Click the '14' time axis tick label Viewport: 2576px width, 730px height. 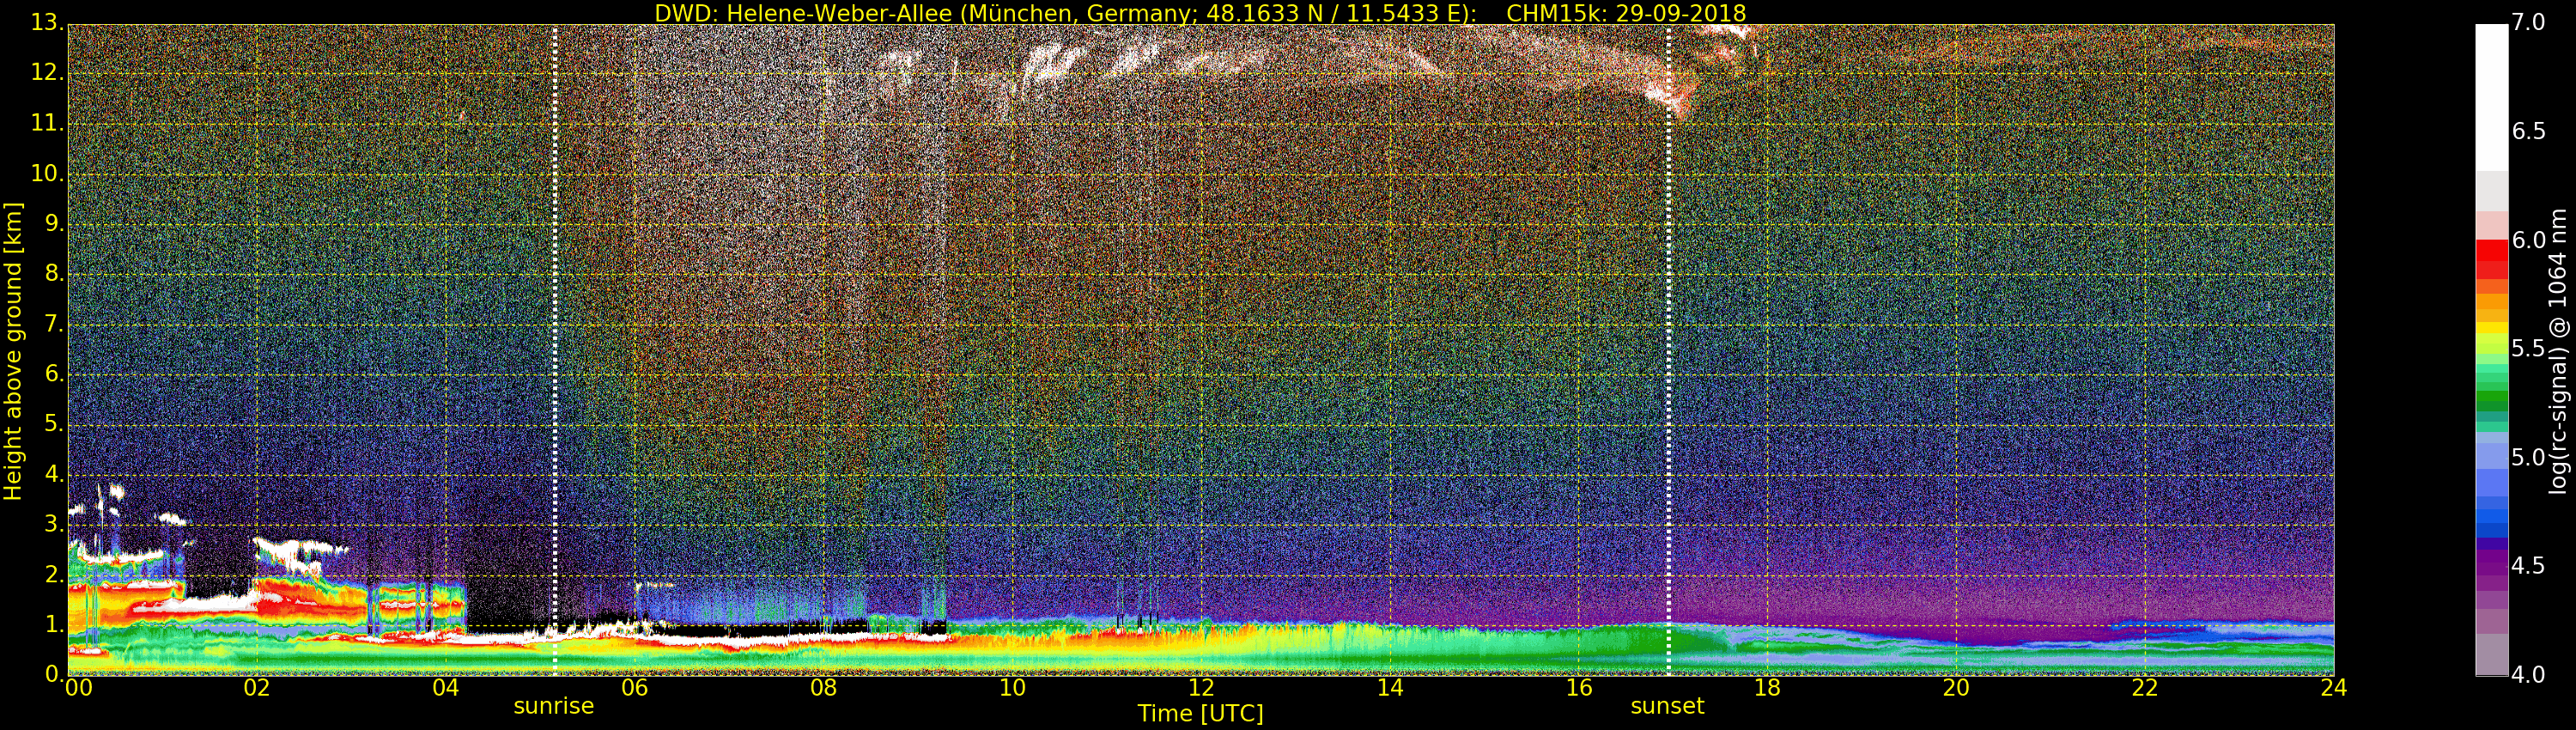(1390, 688)
